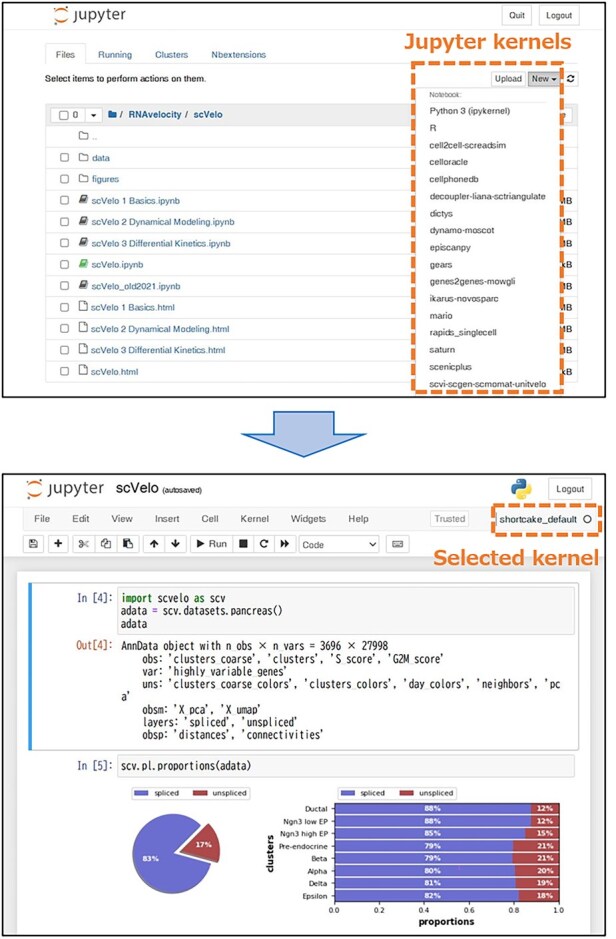This screenshot has height=939, width=616.
Task: Choose the rapids_singlecell kernel
Action: (x=463, y=332)
